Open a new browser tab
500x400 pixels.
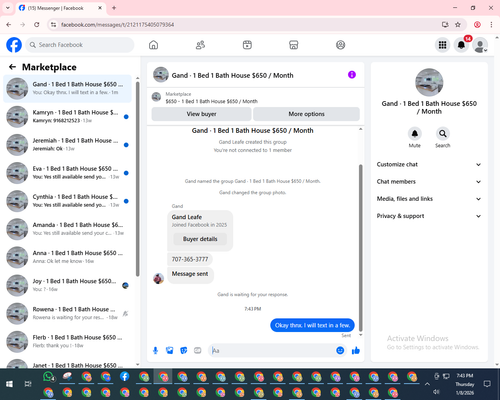coord(114,8)
